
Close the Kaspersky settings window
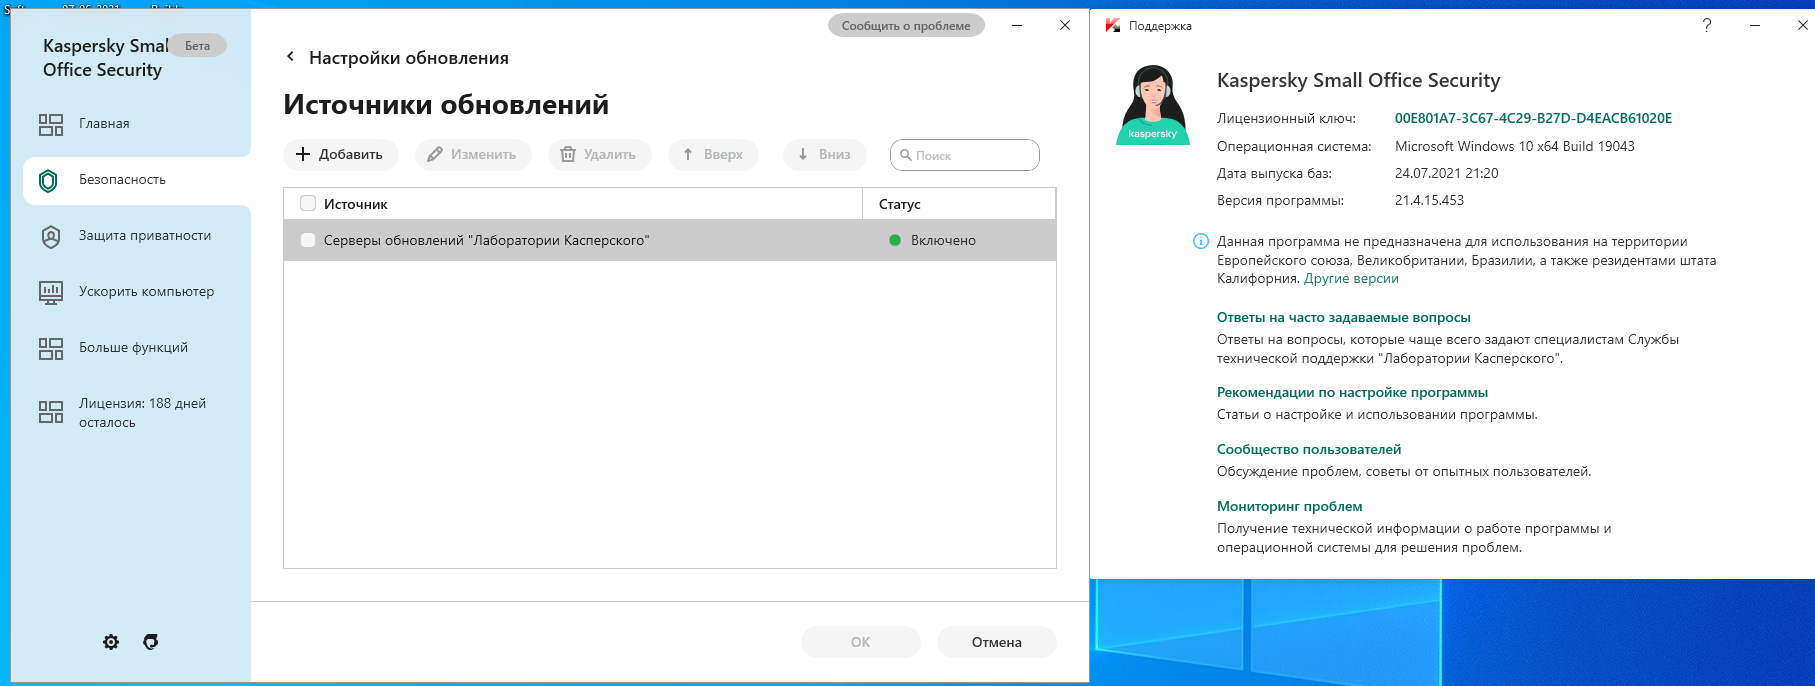coord(1065,26)
